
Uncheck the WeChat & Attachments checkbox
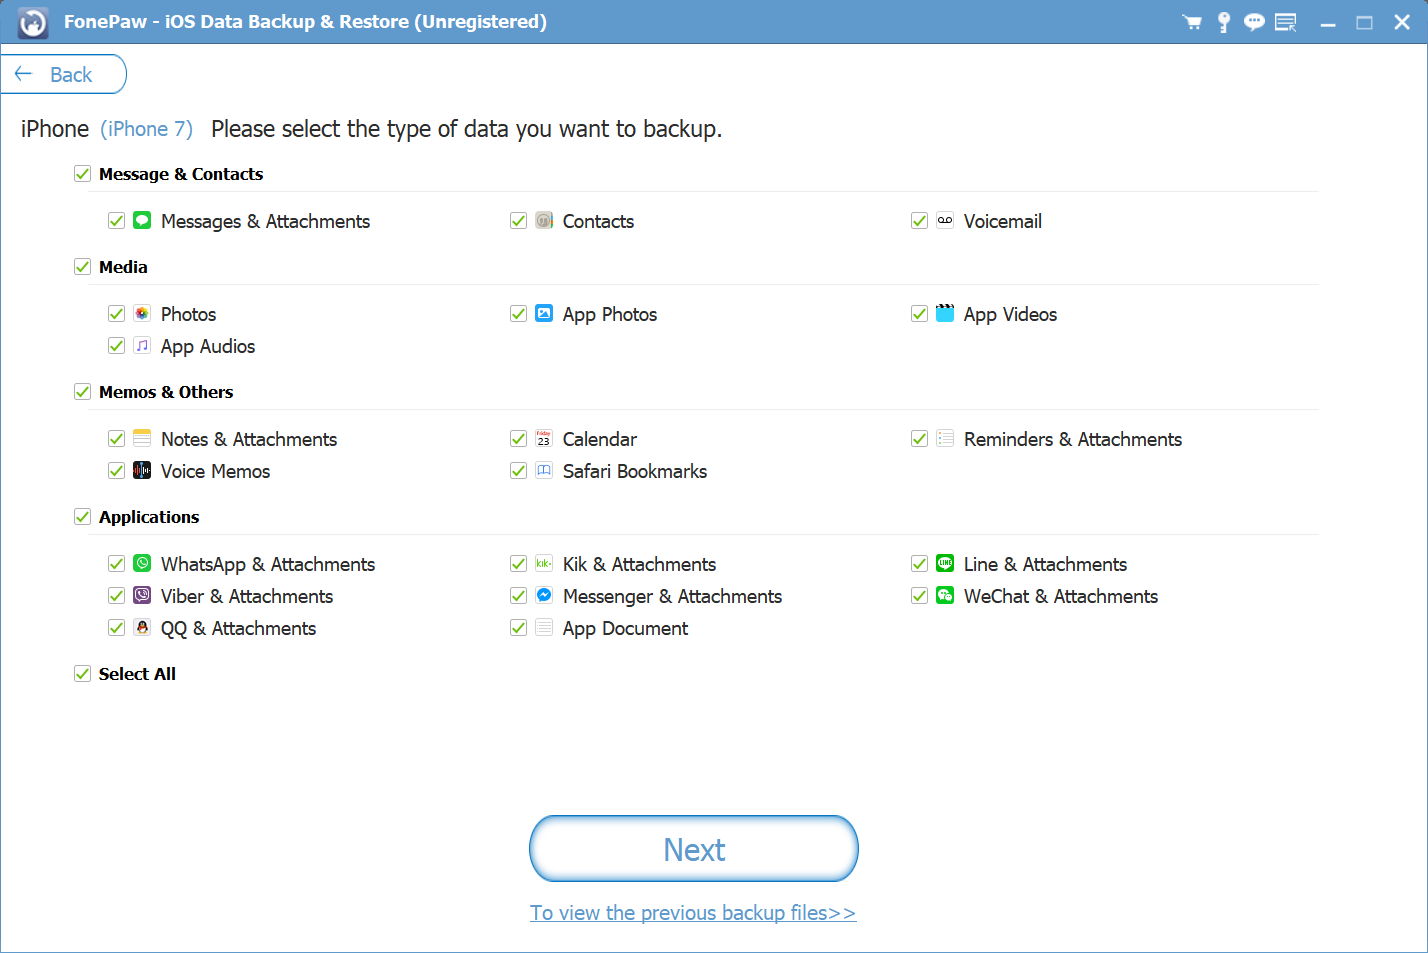point(919,595)
